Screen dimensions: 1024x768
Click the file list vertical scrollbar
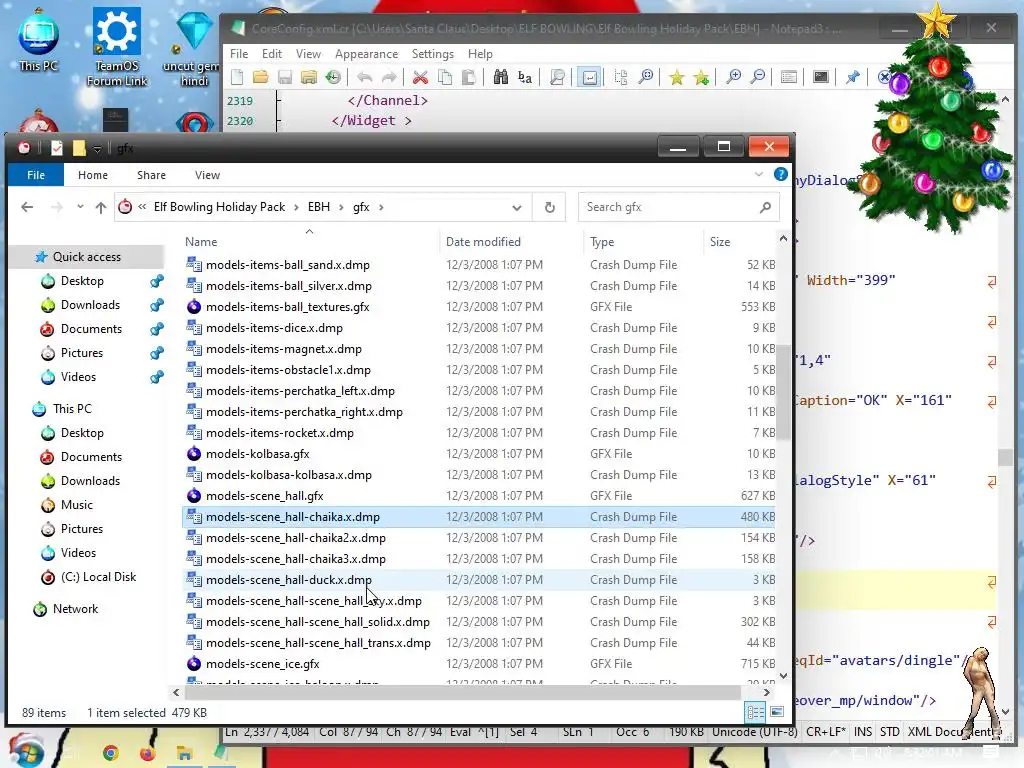783,392
